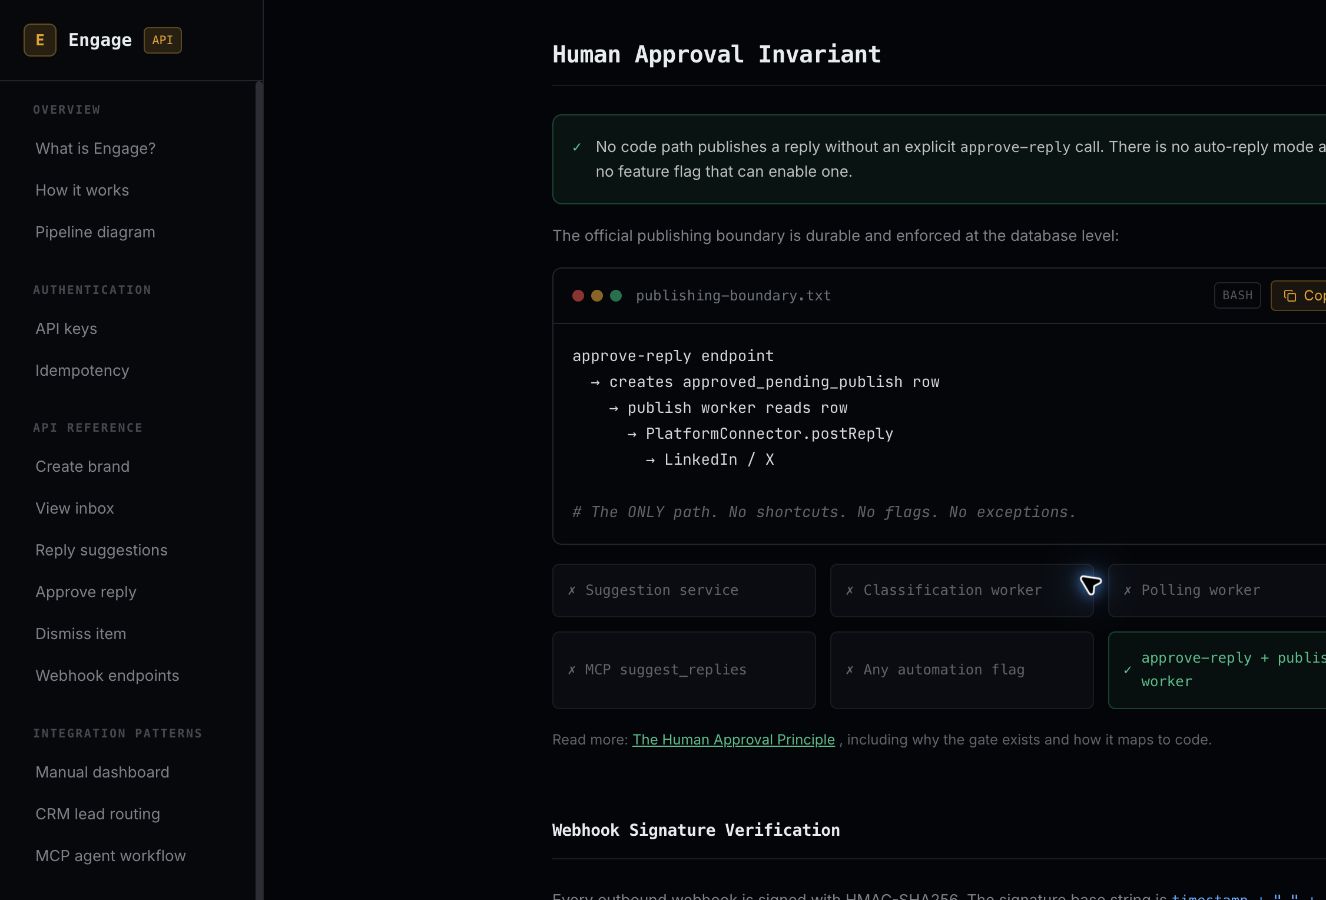Click the 'creates approved_pending_publish row' line
The height and width of the screenshot is (900, 1326).
[x=774, y=382]
